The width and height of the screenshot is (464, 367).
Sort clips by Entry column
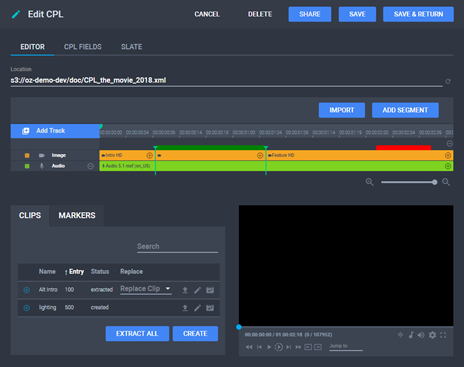[x=74, y=272]
